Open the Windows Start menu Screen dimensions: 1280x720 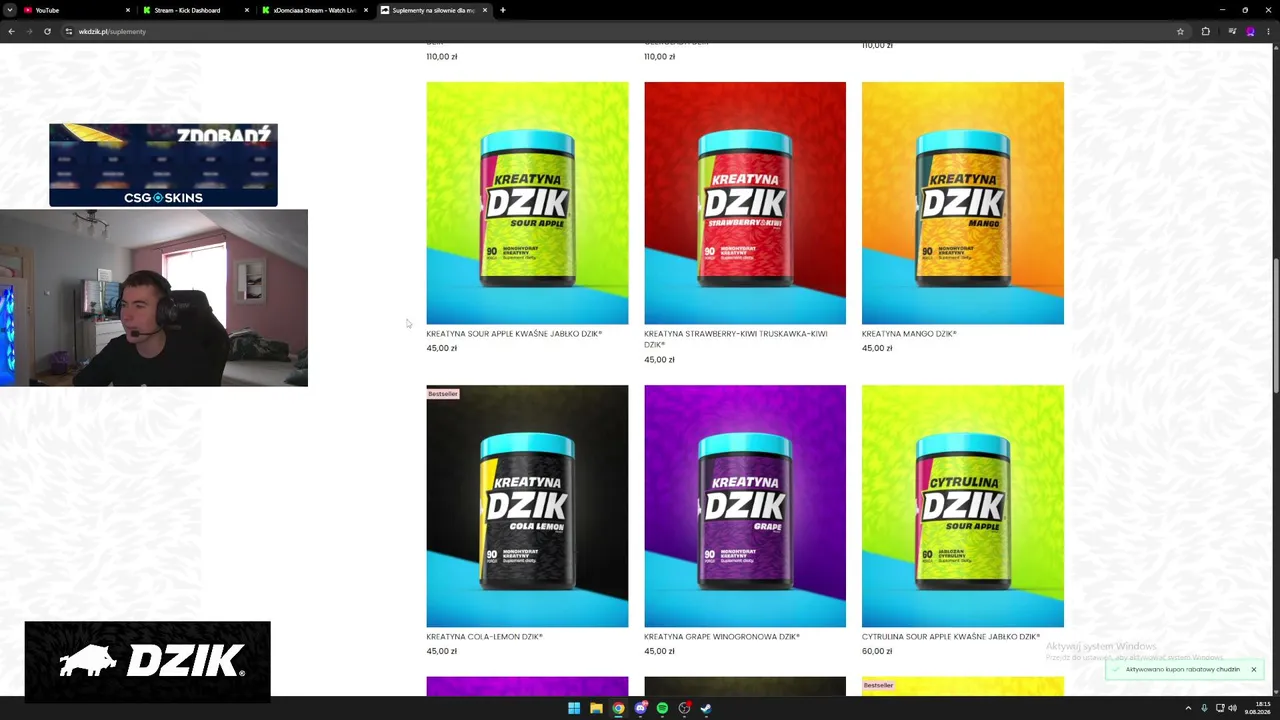point(574,708)
